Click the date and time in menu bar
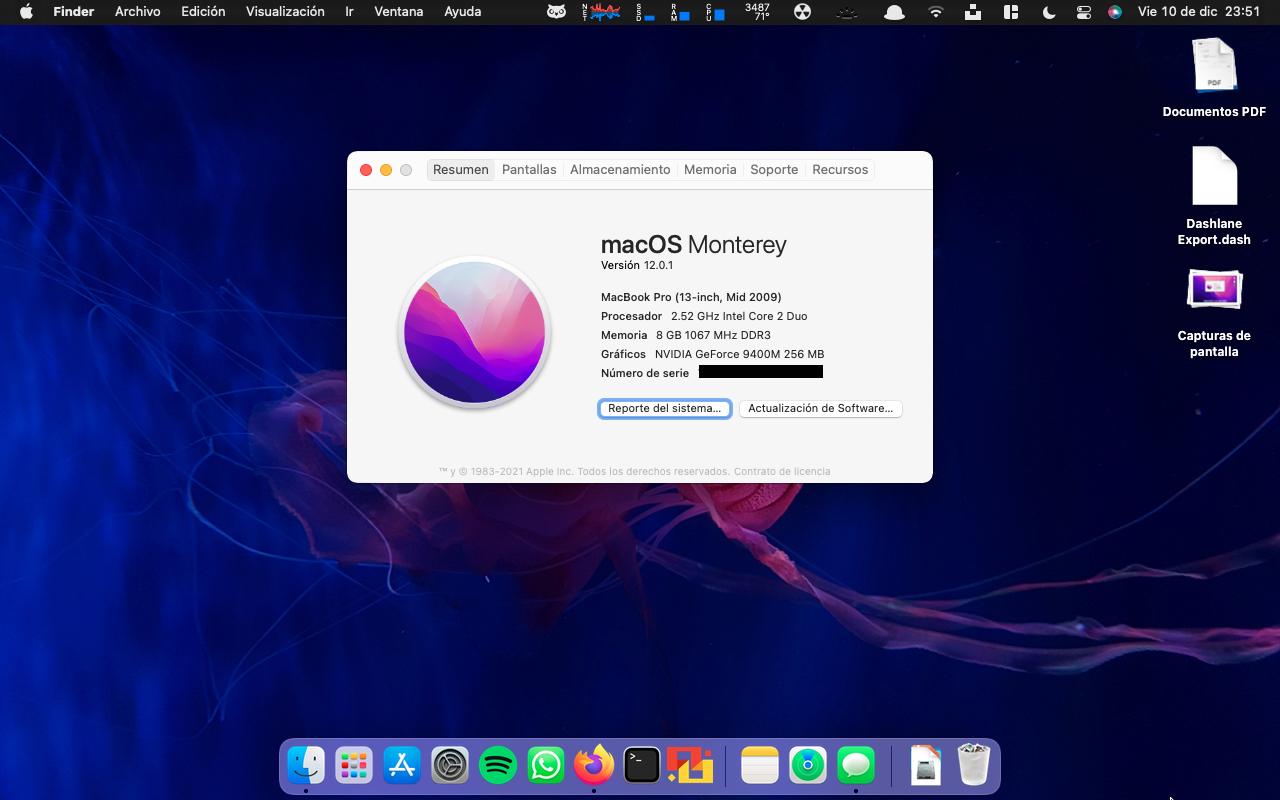This screenshot has width=1280, height=800. point(1198,12)
